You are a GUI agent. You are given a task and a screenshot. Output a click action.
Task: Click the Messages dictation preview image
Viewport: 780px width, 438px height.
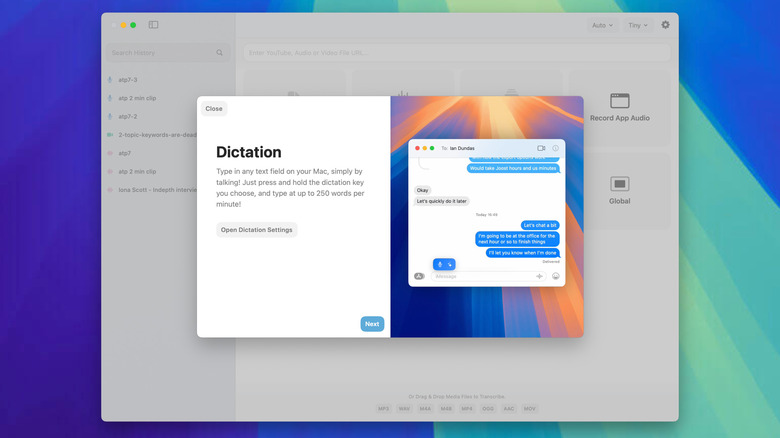pos(487,217)
